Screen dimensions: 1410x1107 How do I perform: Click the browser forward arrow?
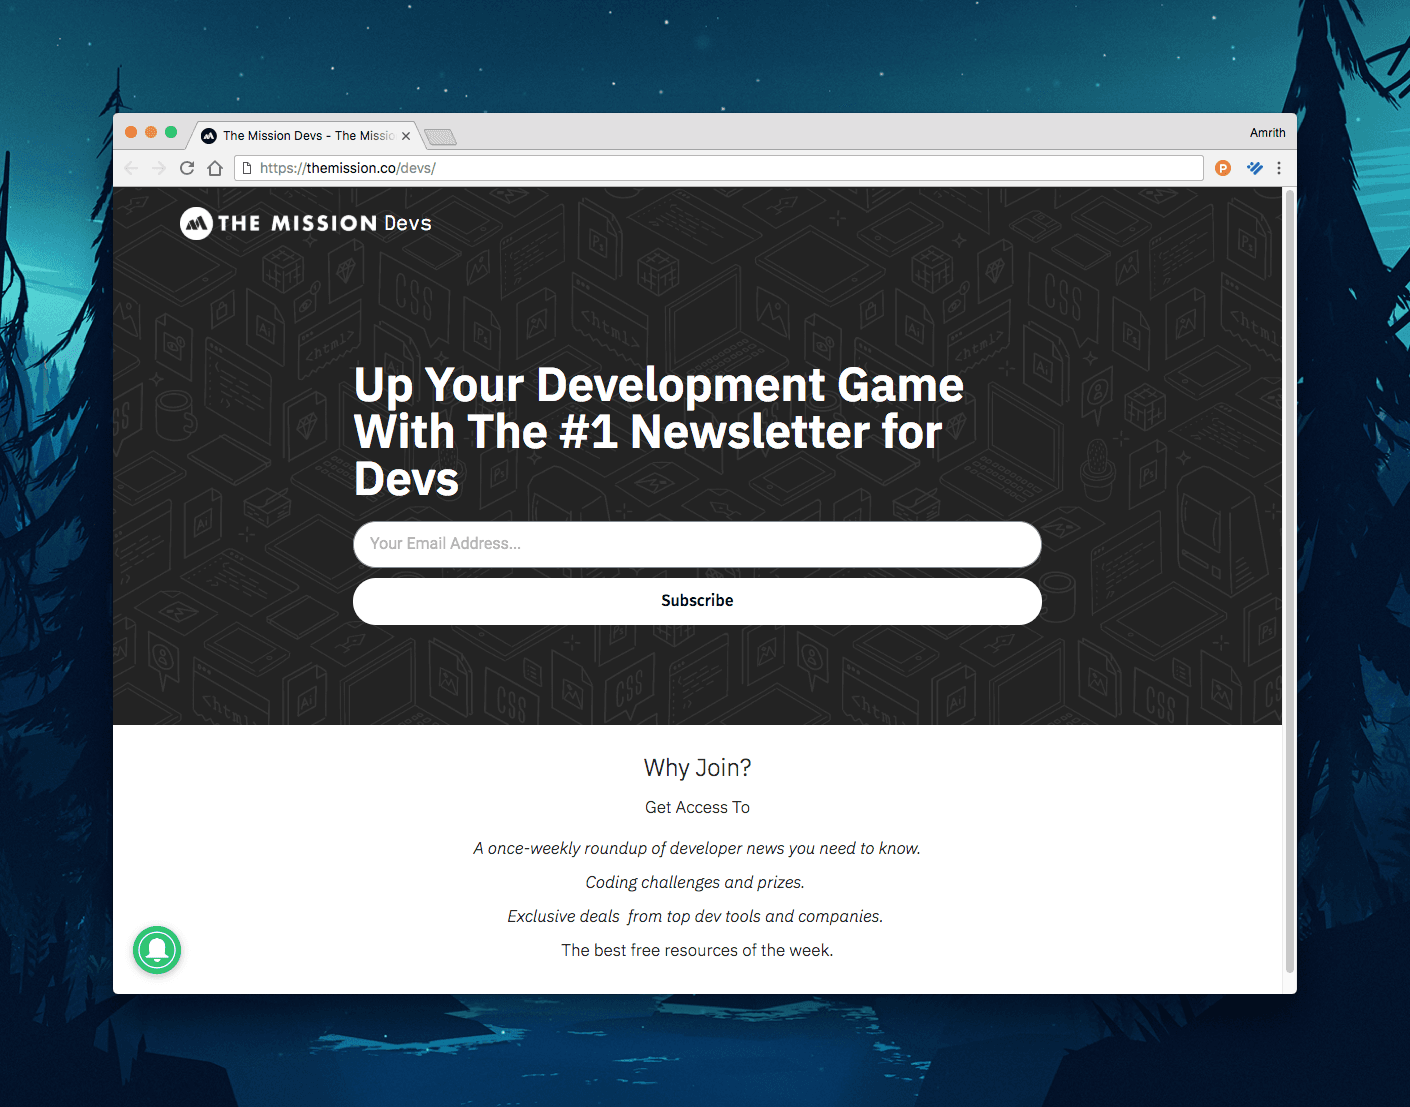(x=159, y=168)
